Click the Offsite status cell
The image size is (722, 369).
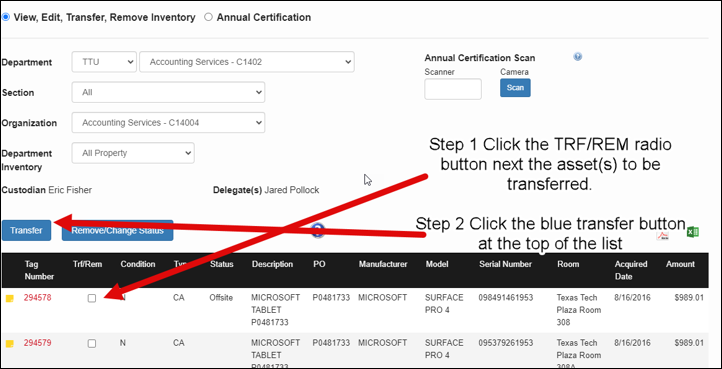pyautogui.click(x=221, y=298)
